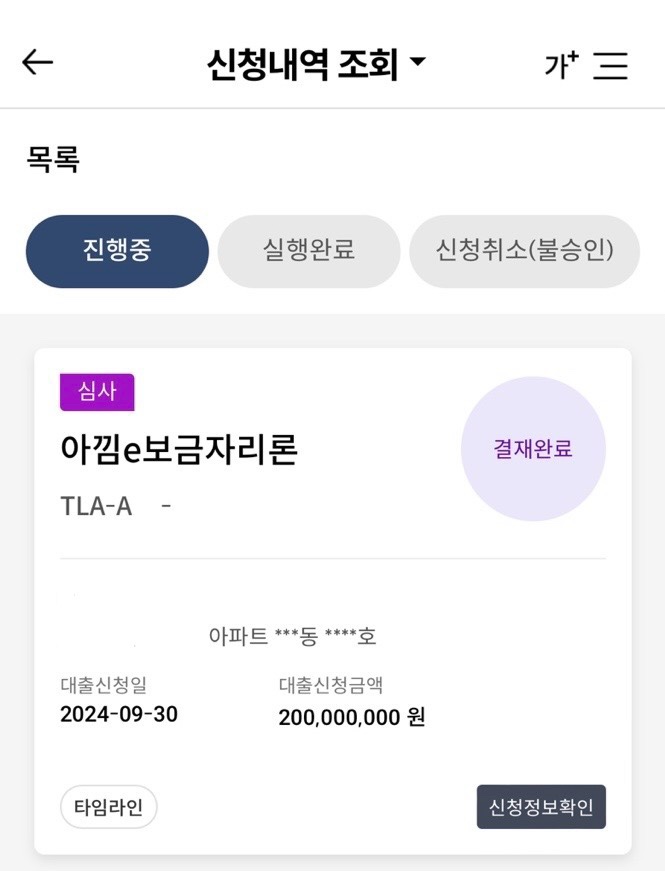Screen dimensions: 665x871
Task: Select the 진행중 tab
Action: click(x=117, y=251)
